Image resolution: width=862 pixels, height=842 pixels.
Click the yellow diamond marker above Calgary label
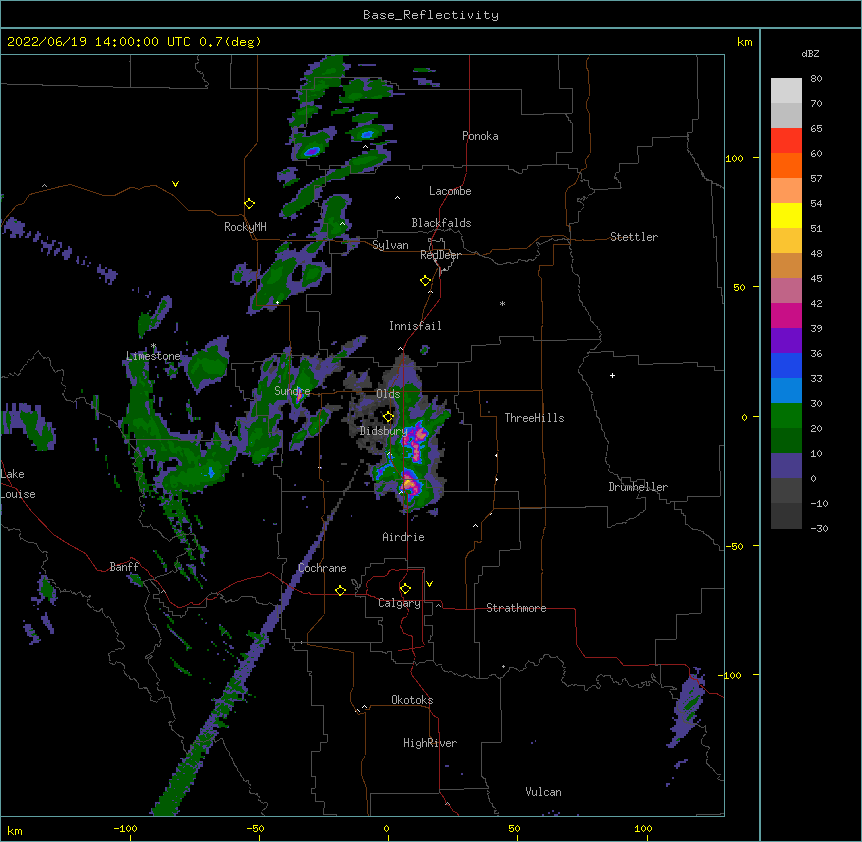pos(405,589)
